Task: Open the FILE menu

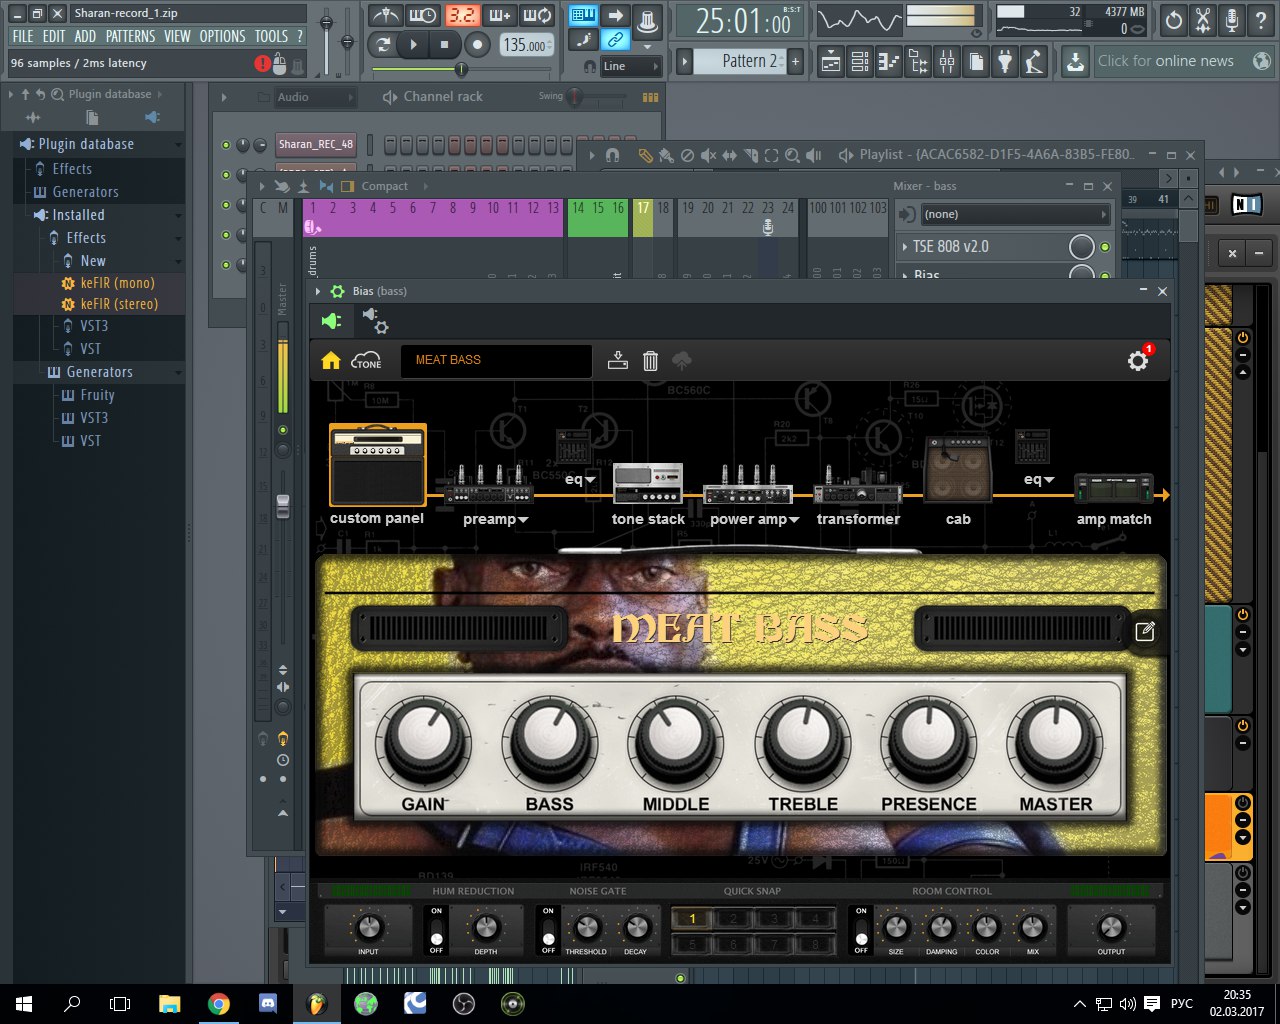Action: click(23, 36)
